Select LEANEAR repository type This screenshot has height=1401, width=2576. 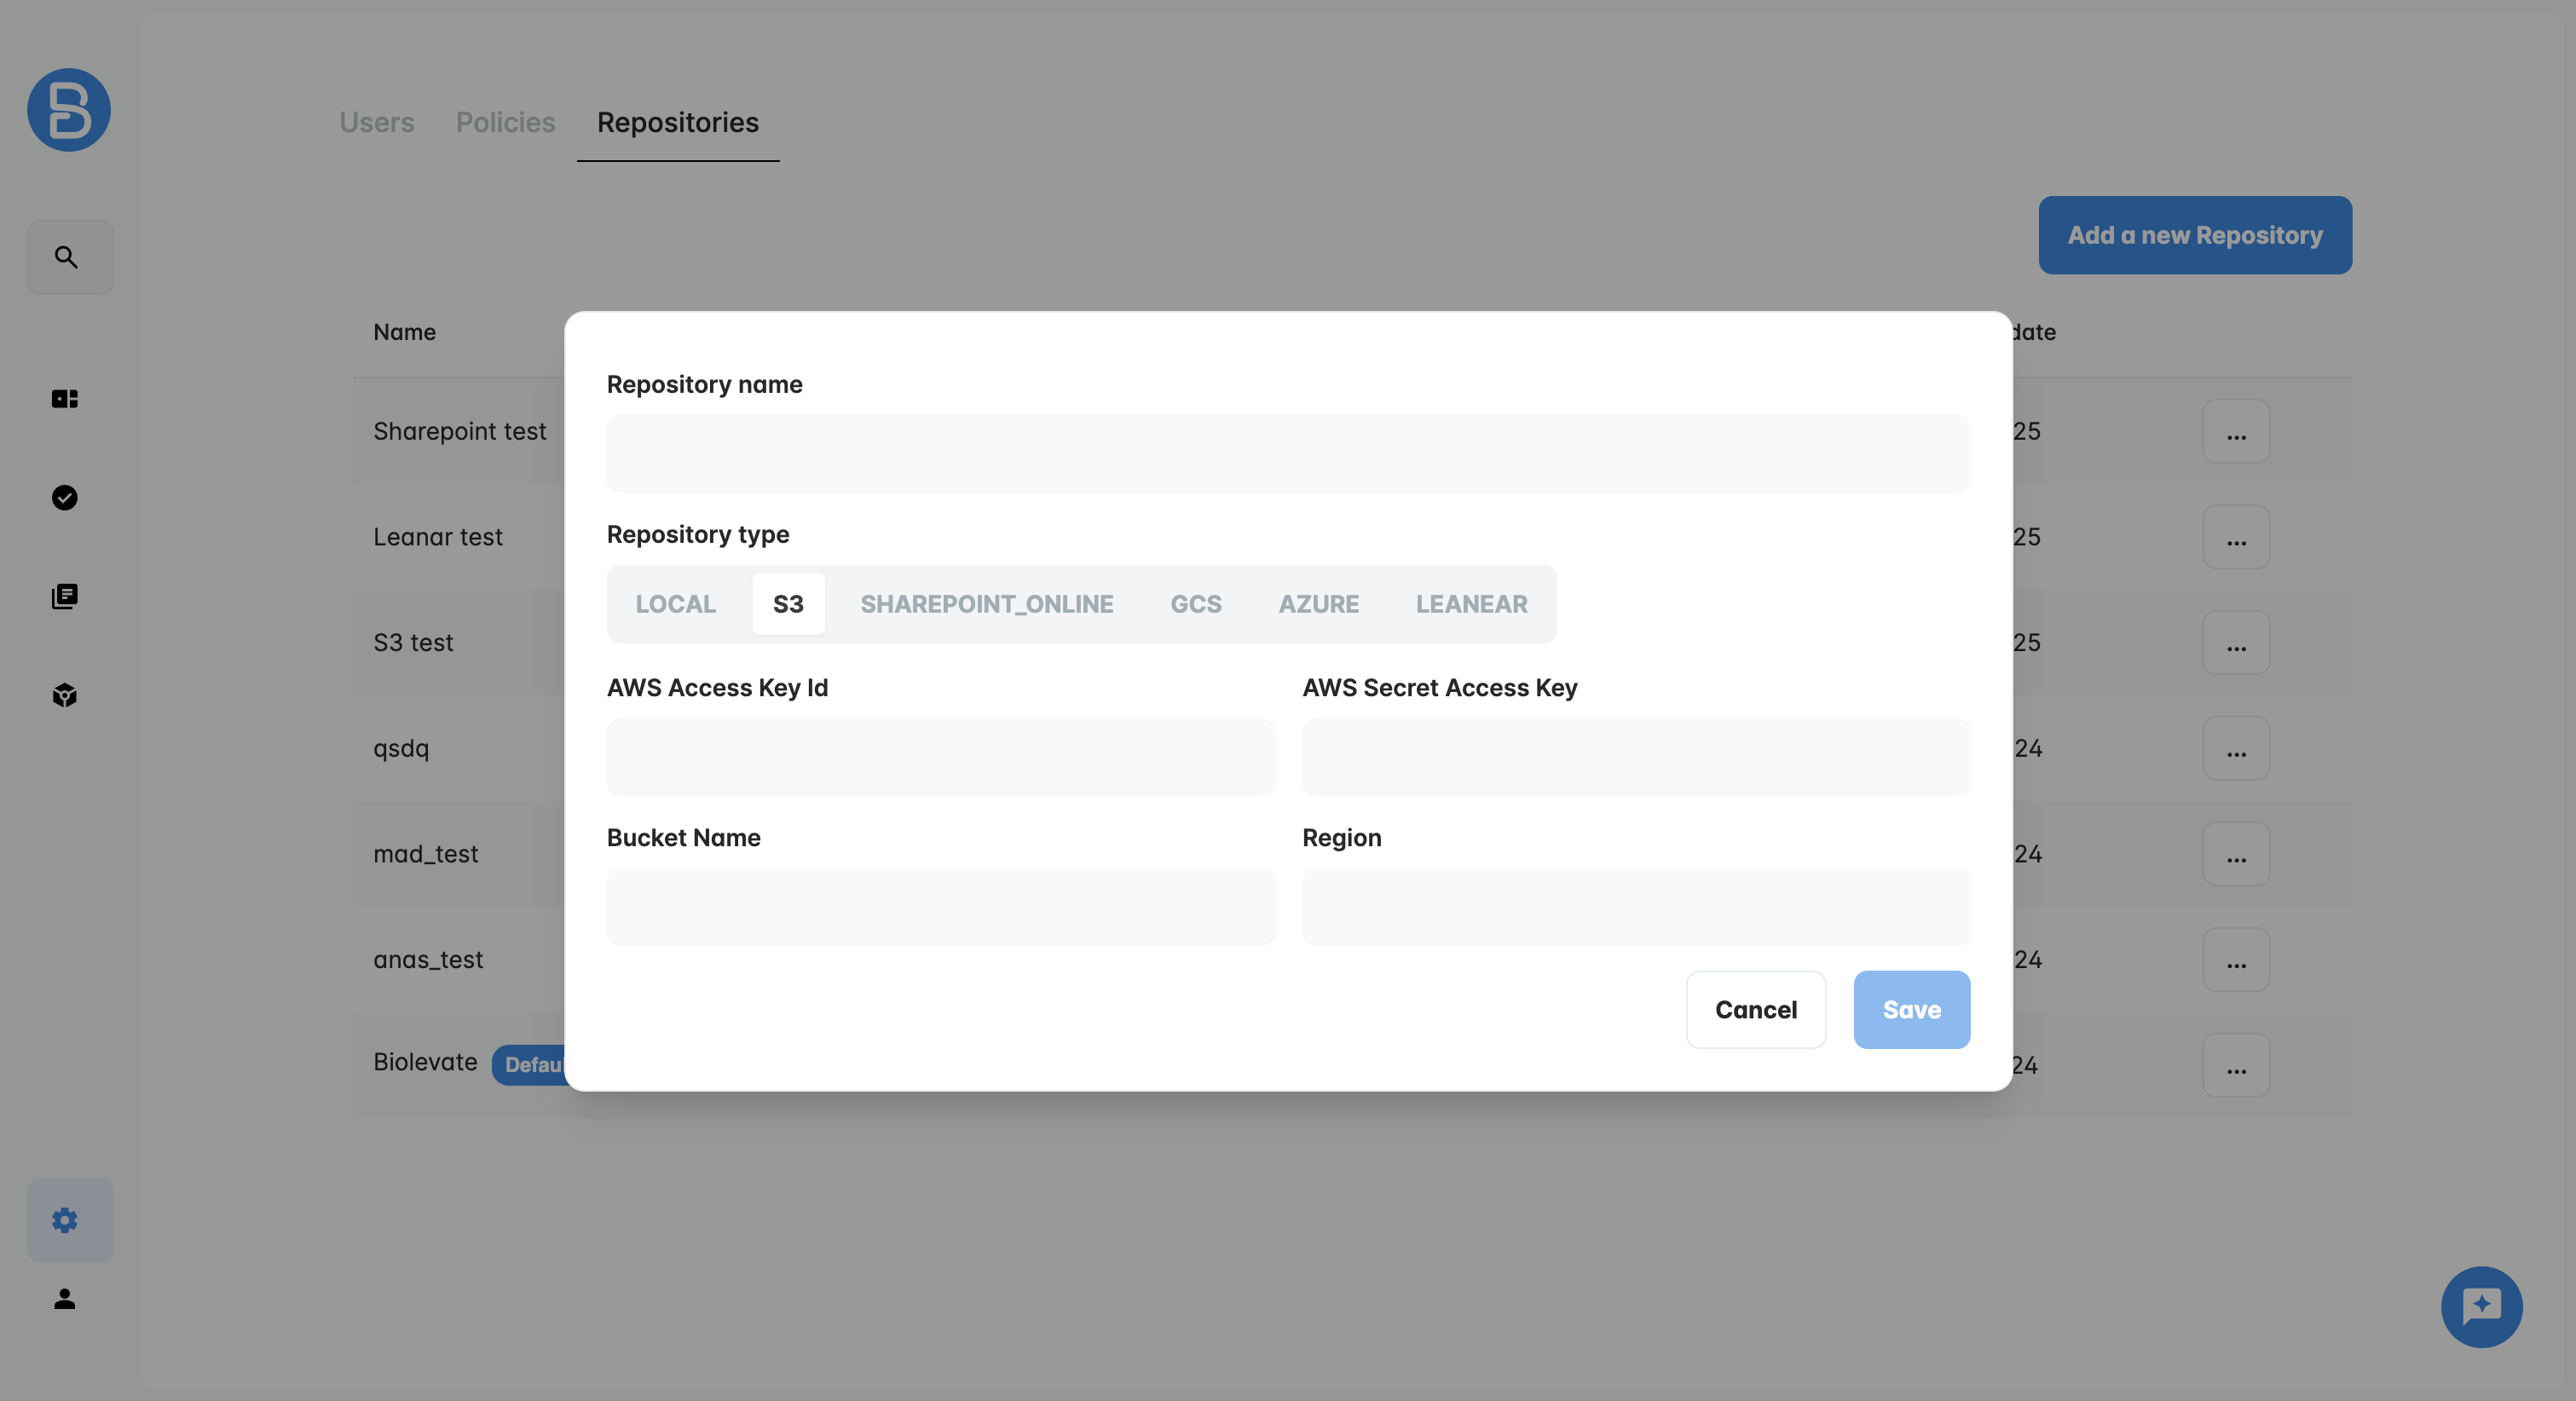[x=1471, y=604]
